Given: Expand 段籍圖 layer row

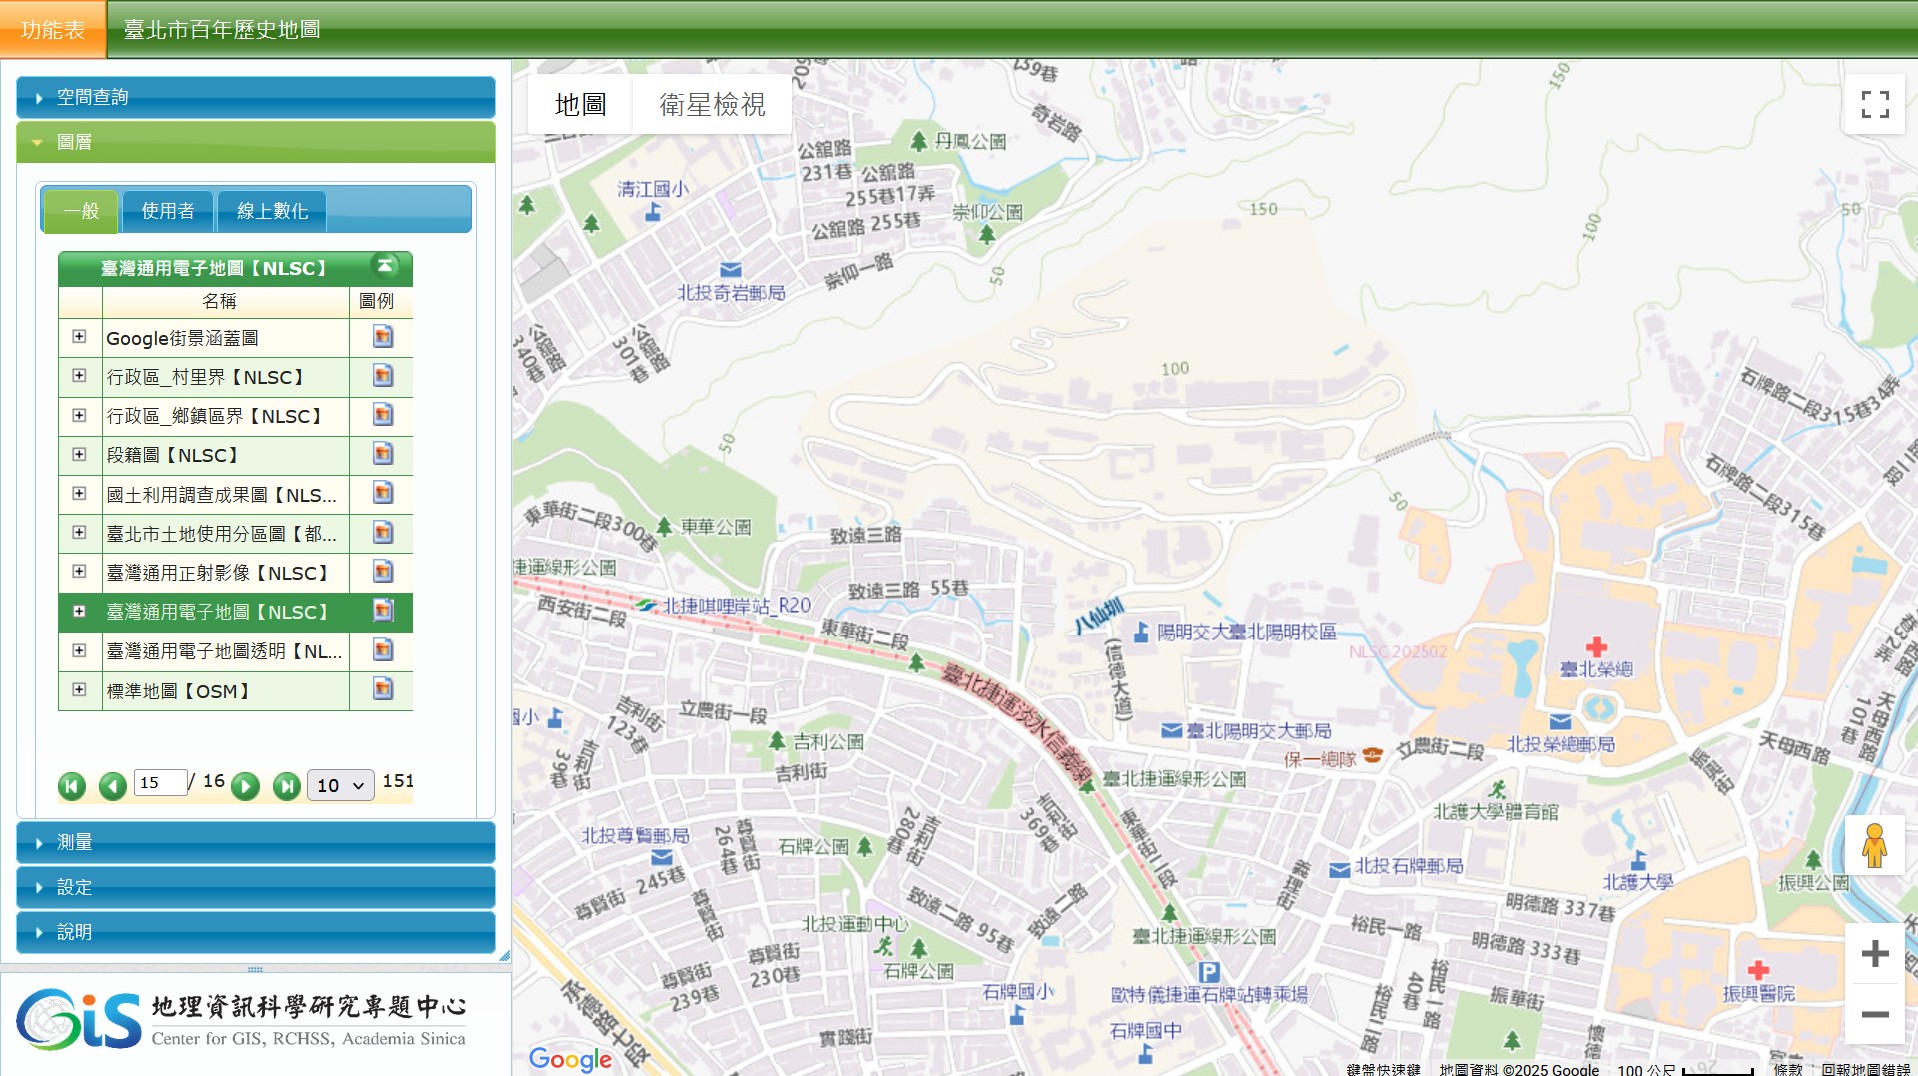Looking at the screenshot, I should click(79, 454).
